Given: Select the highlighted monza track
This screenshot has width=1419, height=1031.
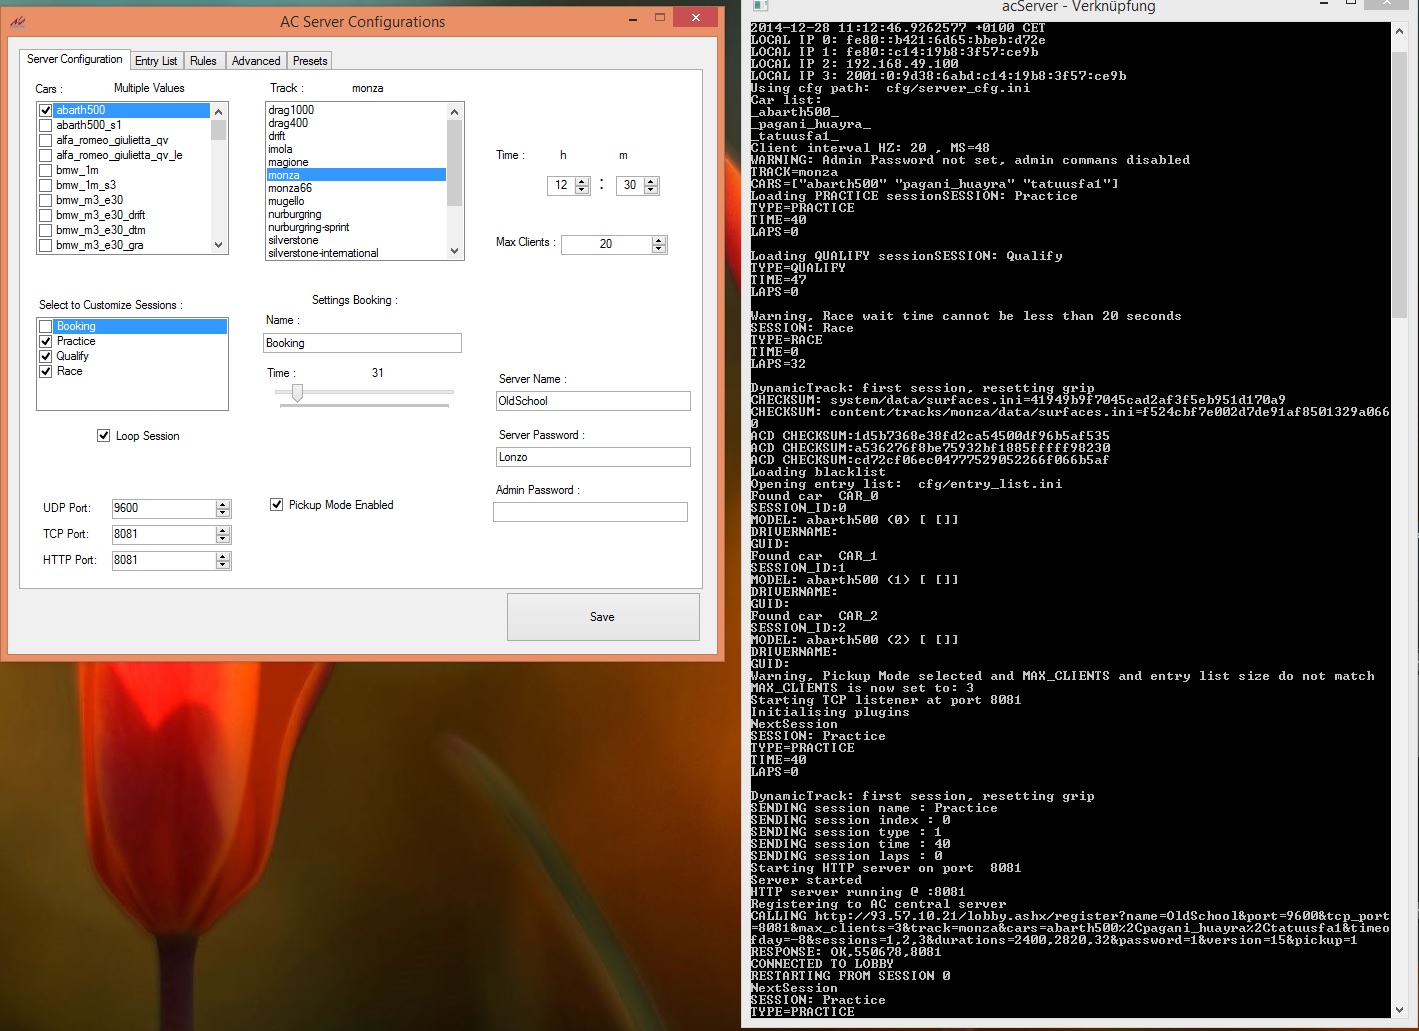Looking at the screenshot, I should coord(356,175).
